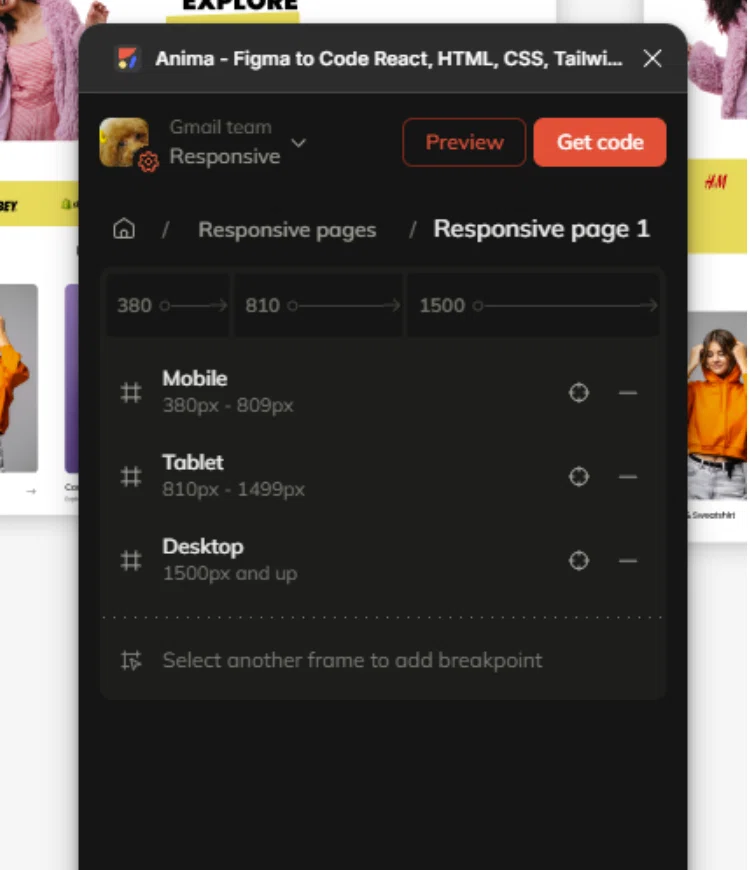750x870 pixels.
Task: Remove the Desktop breakpoint
Action: tap(627, 560)
